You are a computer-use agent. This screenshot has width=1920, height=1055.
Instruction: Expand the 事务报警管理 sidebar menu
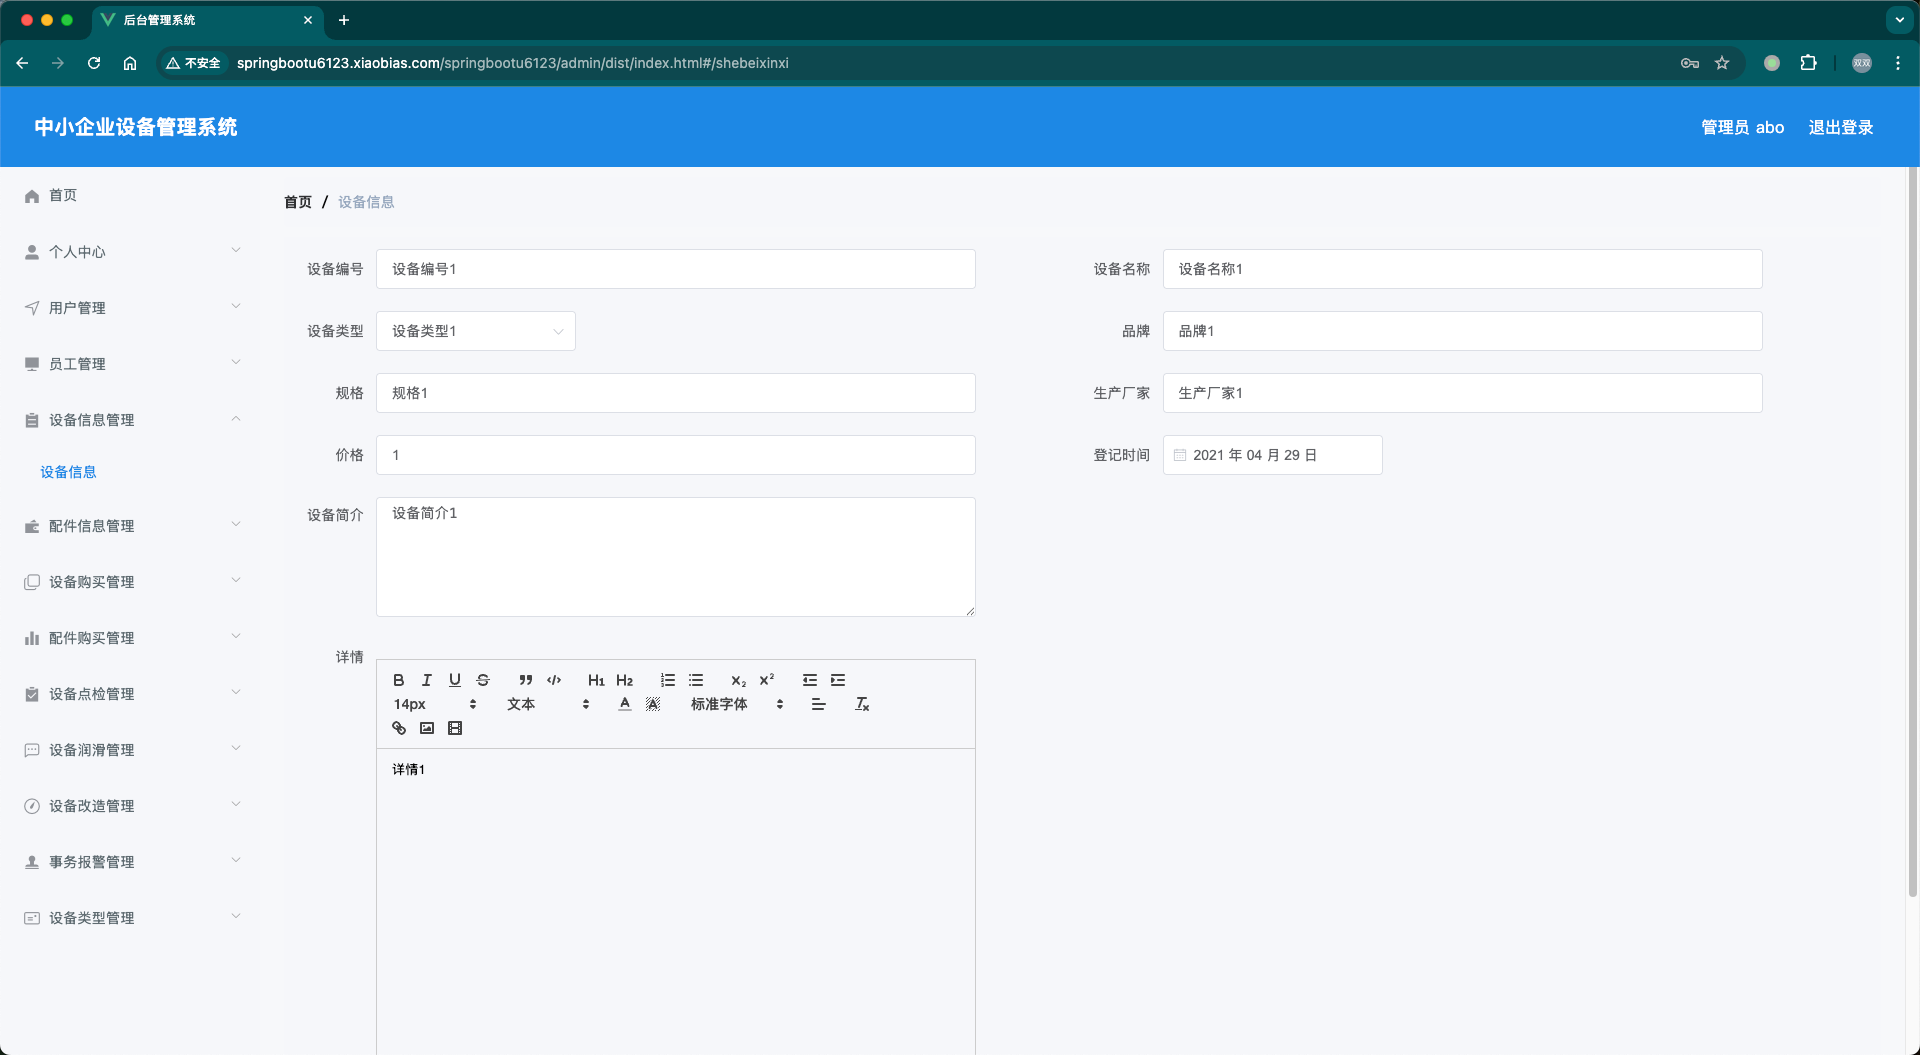[x=132, y=862]
